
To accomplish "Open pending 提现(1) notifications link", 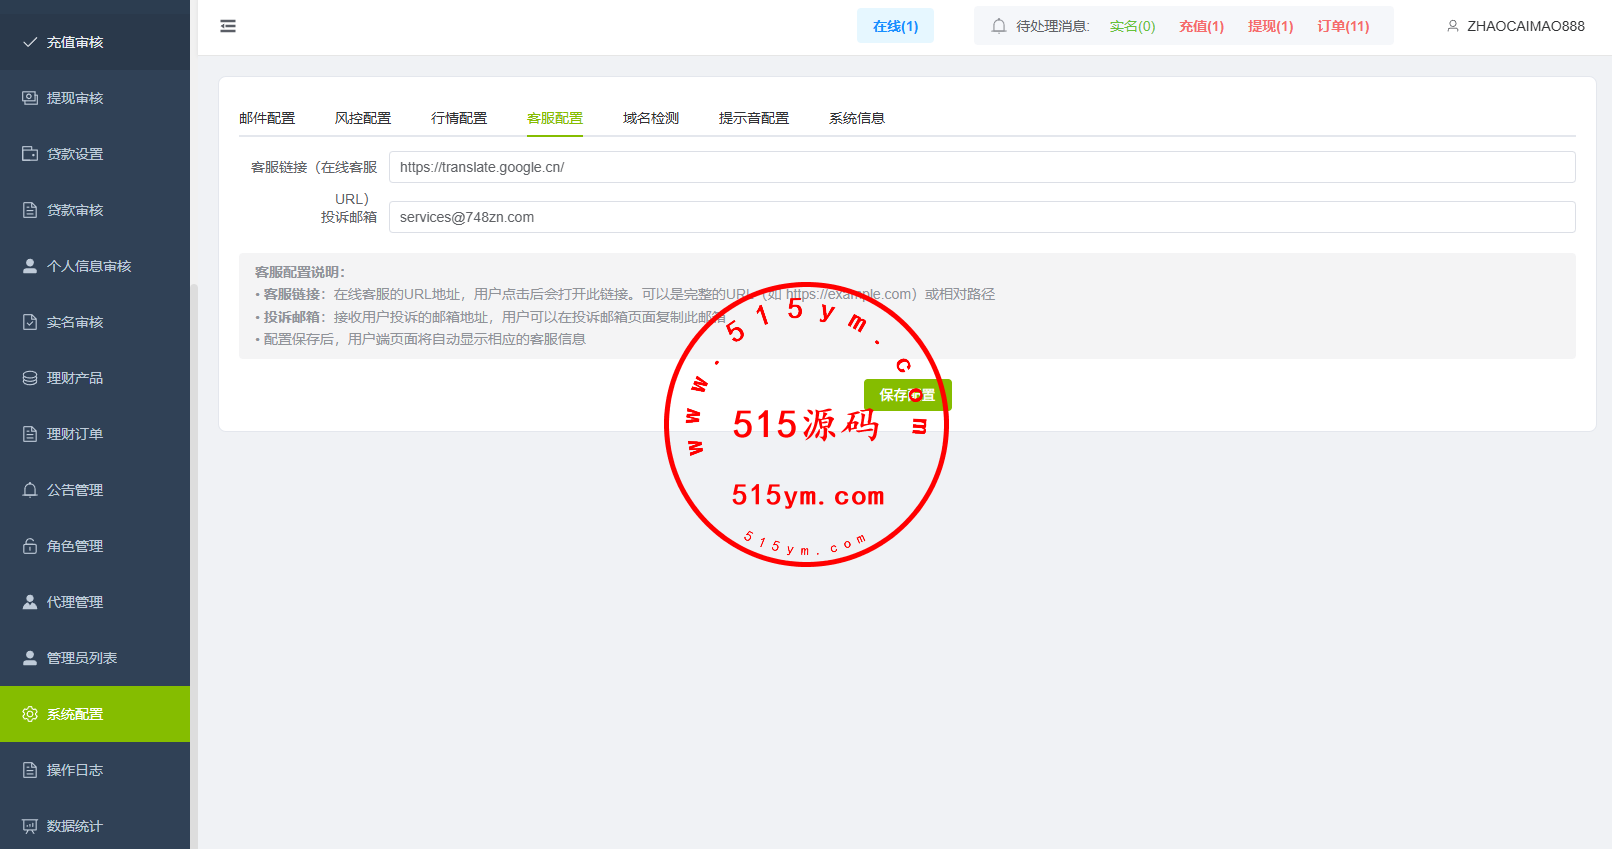I will tap(1270, 26).
